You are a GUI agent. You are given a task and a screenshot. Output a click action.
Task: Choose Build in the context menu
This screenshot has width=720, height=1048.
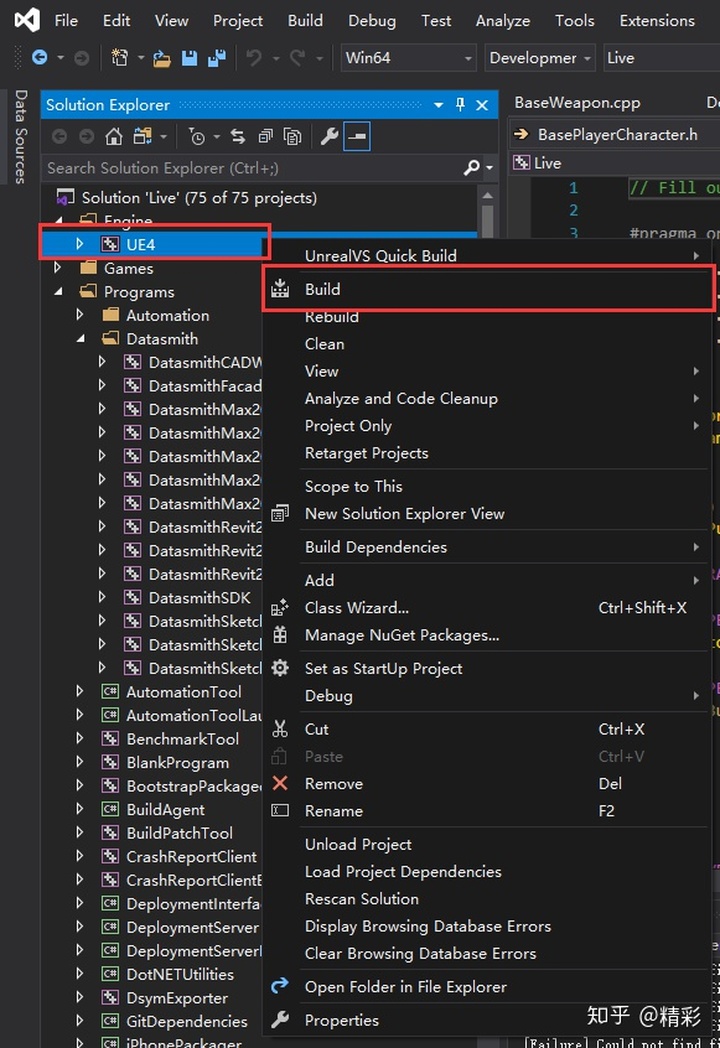(x=489, y=289)
